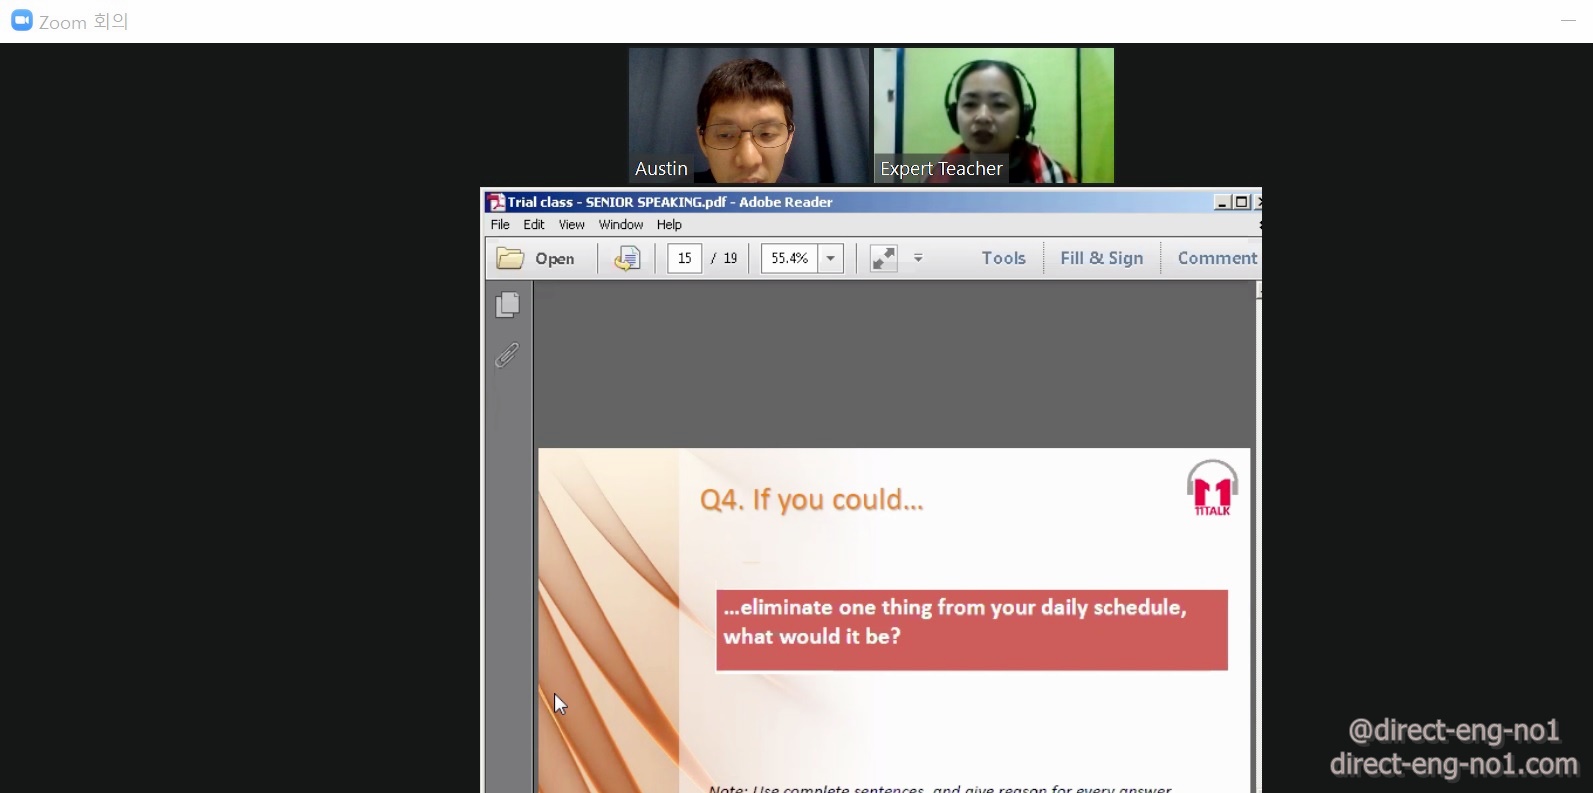The width and height of the screenshot is (1593, 793).
Task: Show the page thumbnails panel icon
Action: click(508, 305)
